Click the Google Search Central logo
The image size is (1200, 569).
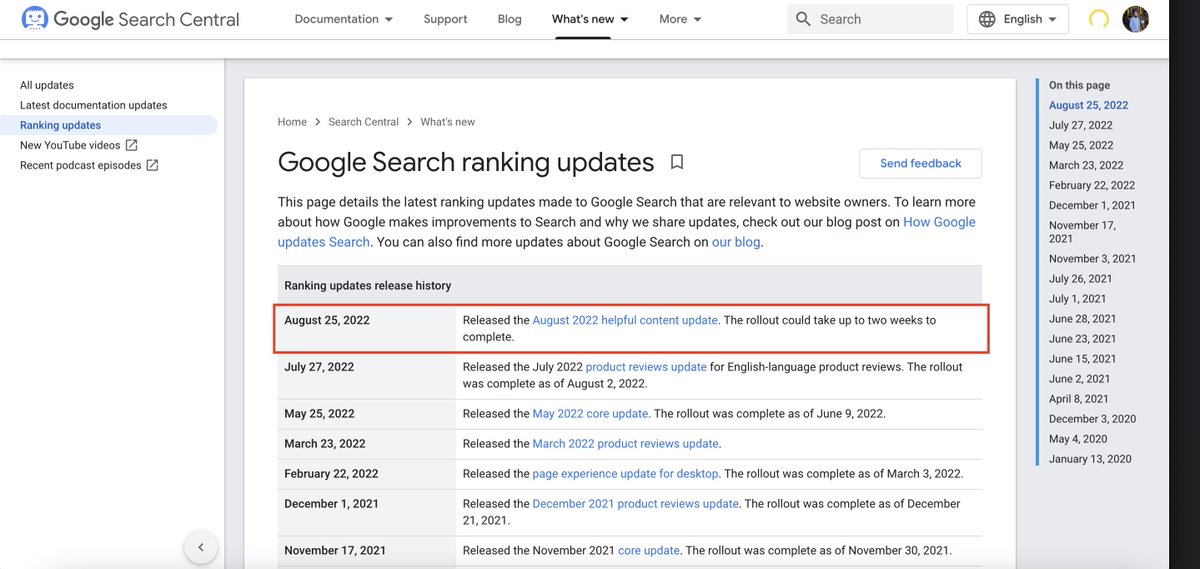[x=131, y=19]
